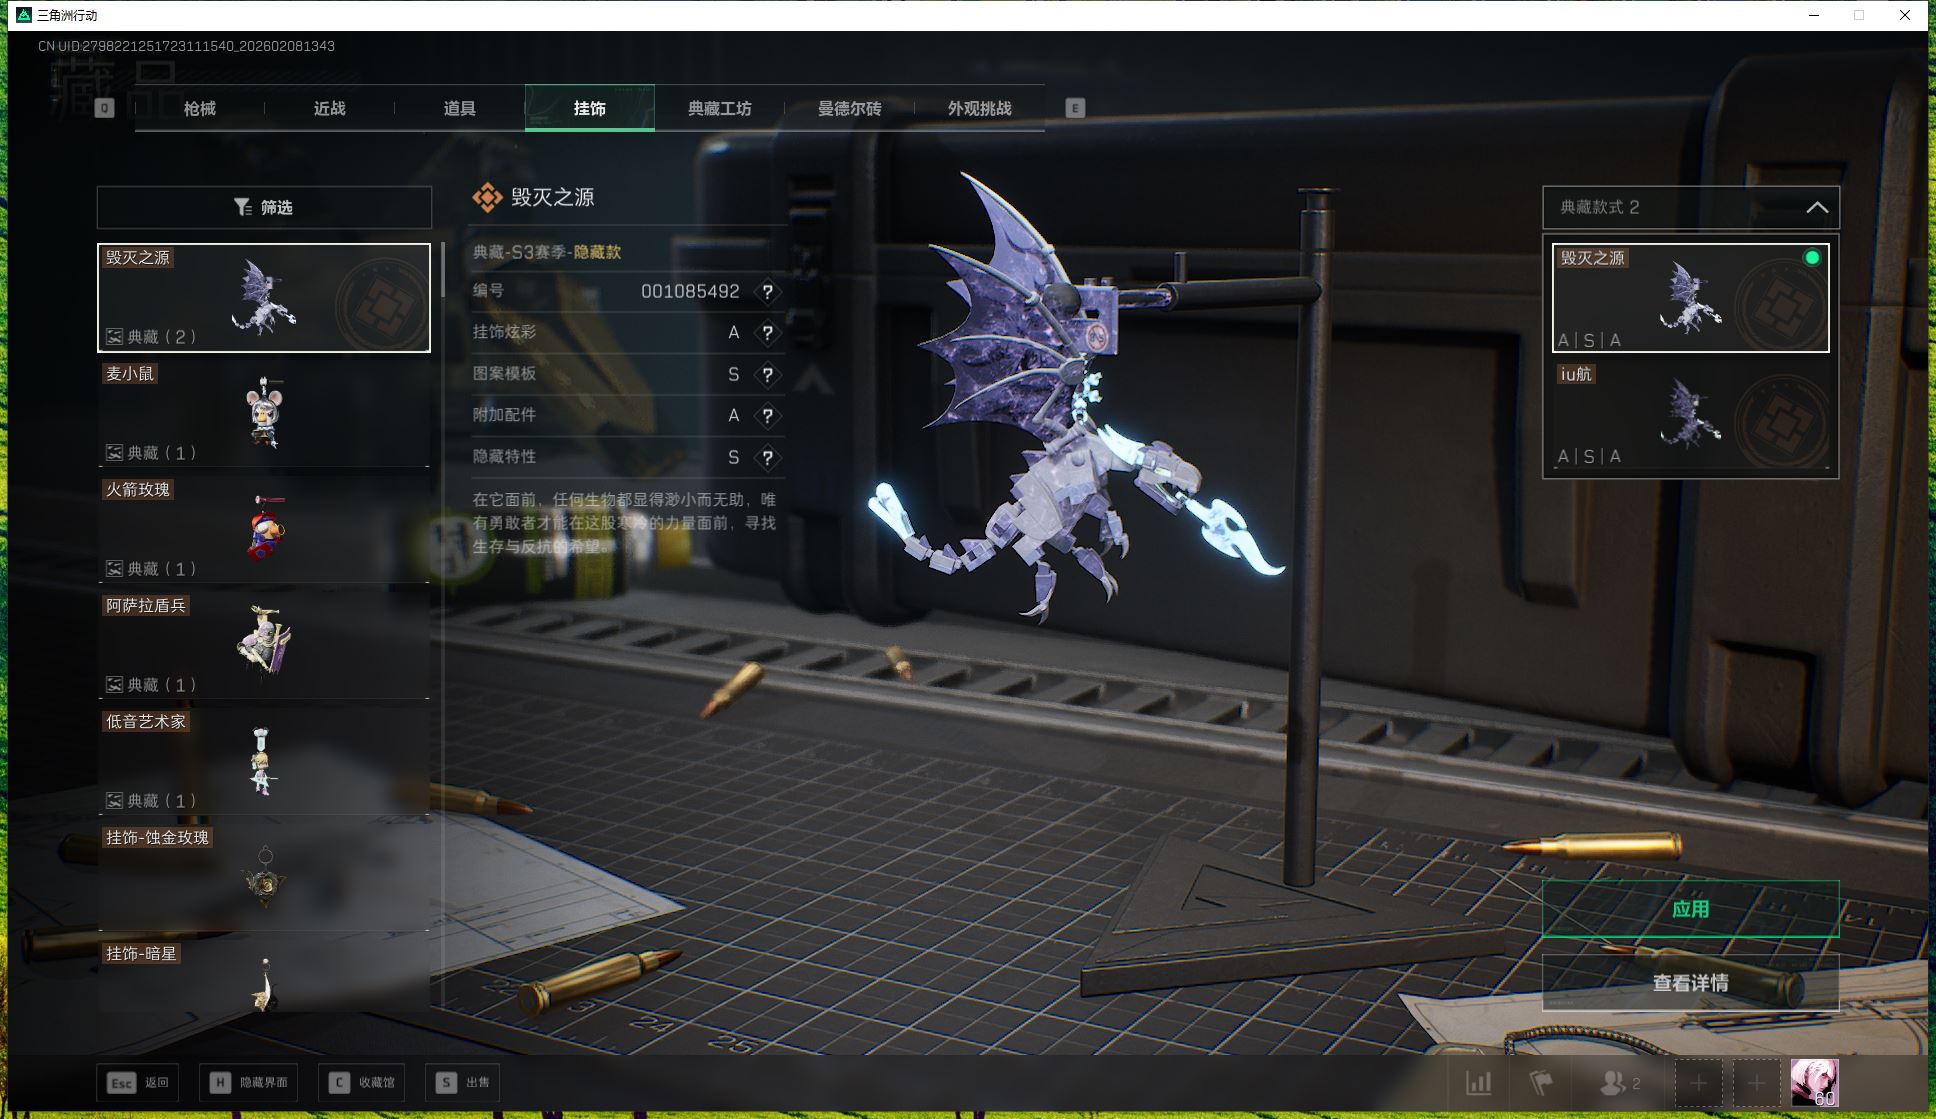Image resolution: width=1936 pixels, height=1119 pixels.
Task: Collapse the 典藏款式 2 dropdown
Action: point(1816,207)
